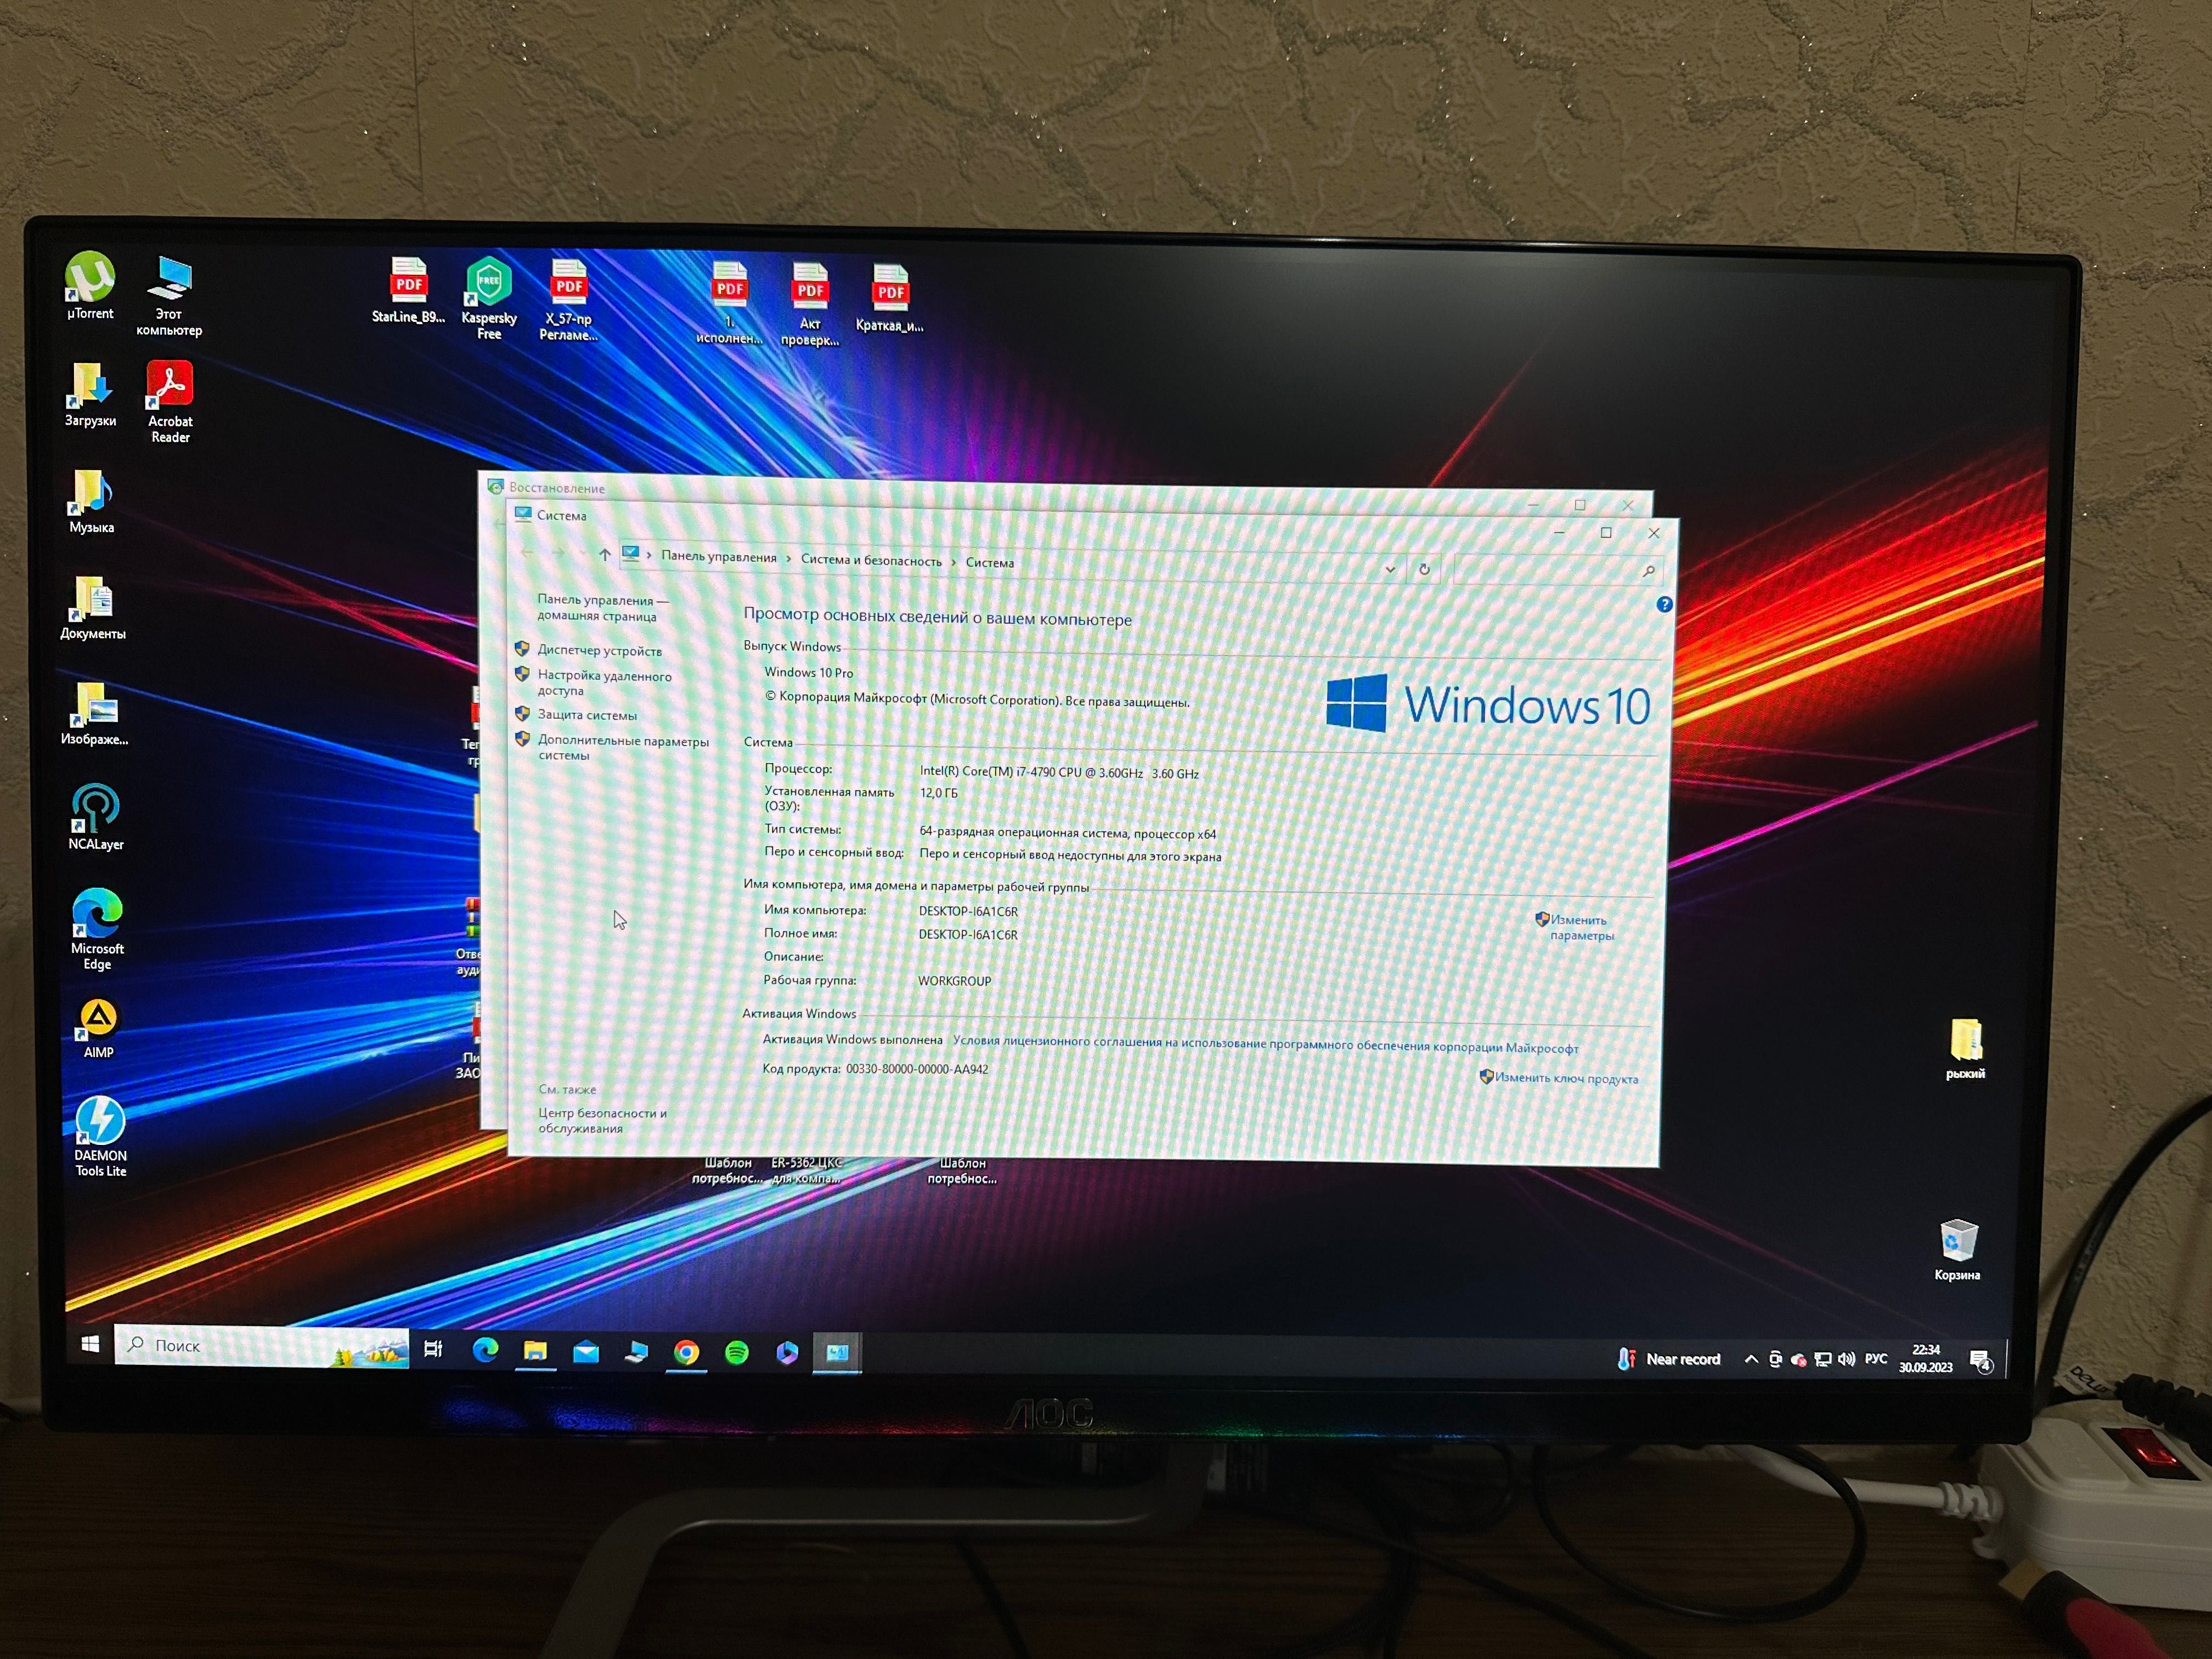
Task: Open the Изображения folder shortcut
Action: (x=94, y=714)
